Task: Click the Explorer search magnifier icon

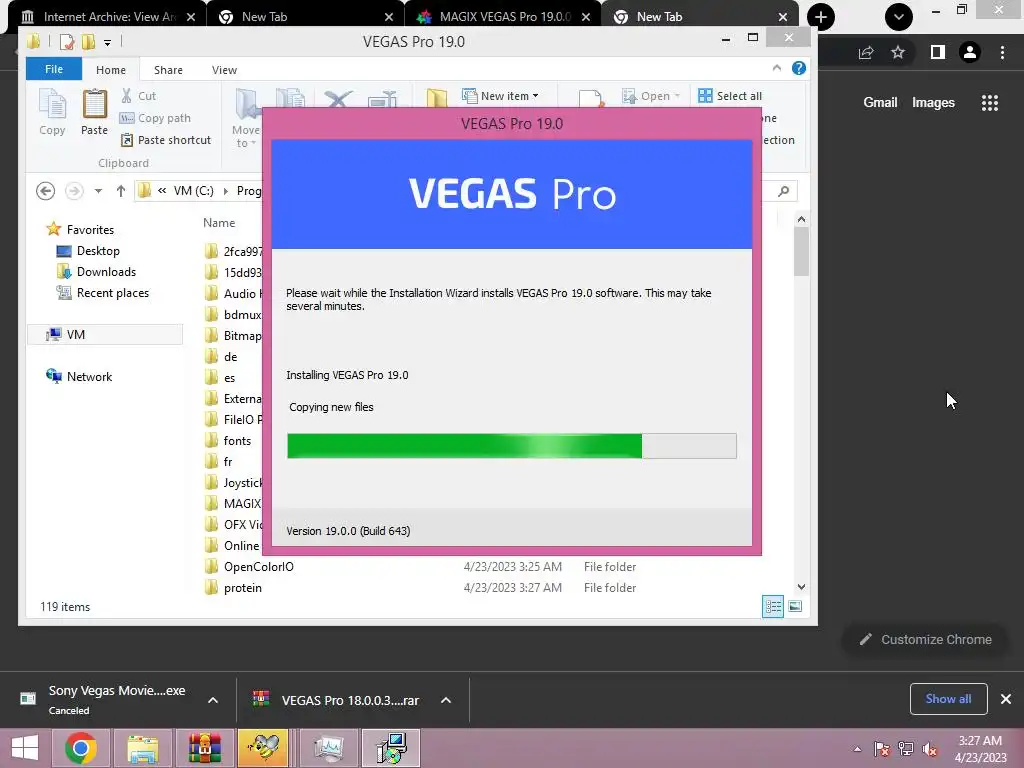Action: pyautogui.click(x=784, y=191)
